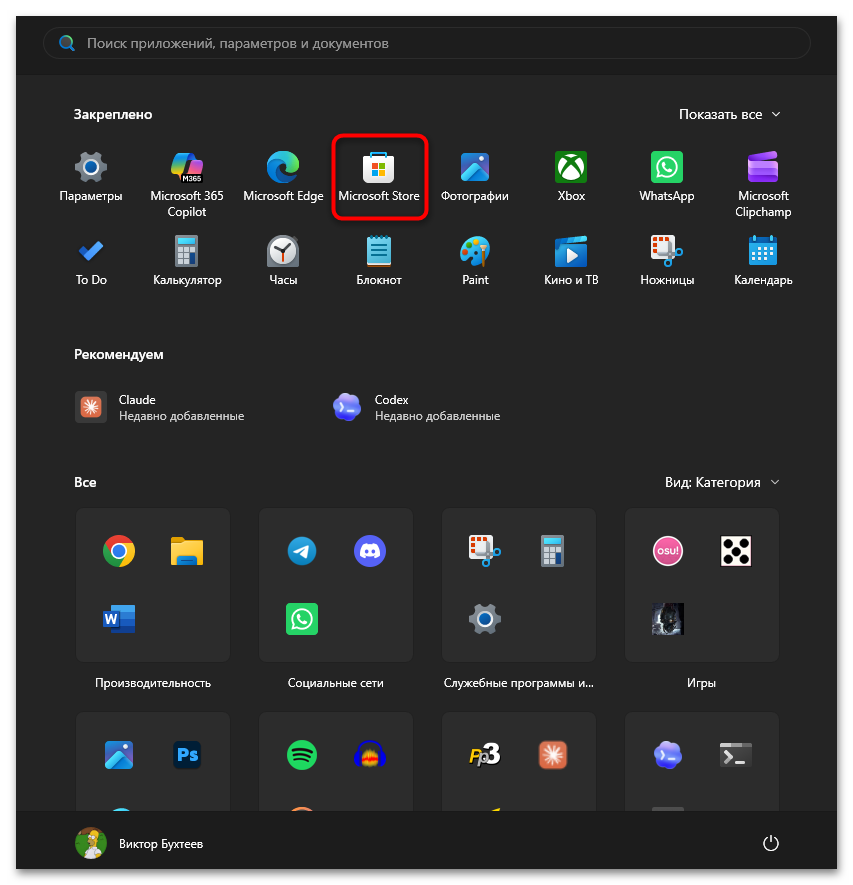The height and width of the screenshot is (885, 853).
Task: Open Microsoft Store pinned app
Action: [x=379, y=178]
